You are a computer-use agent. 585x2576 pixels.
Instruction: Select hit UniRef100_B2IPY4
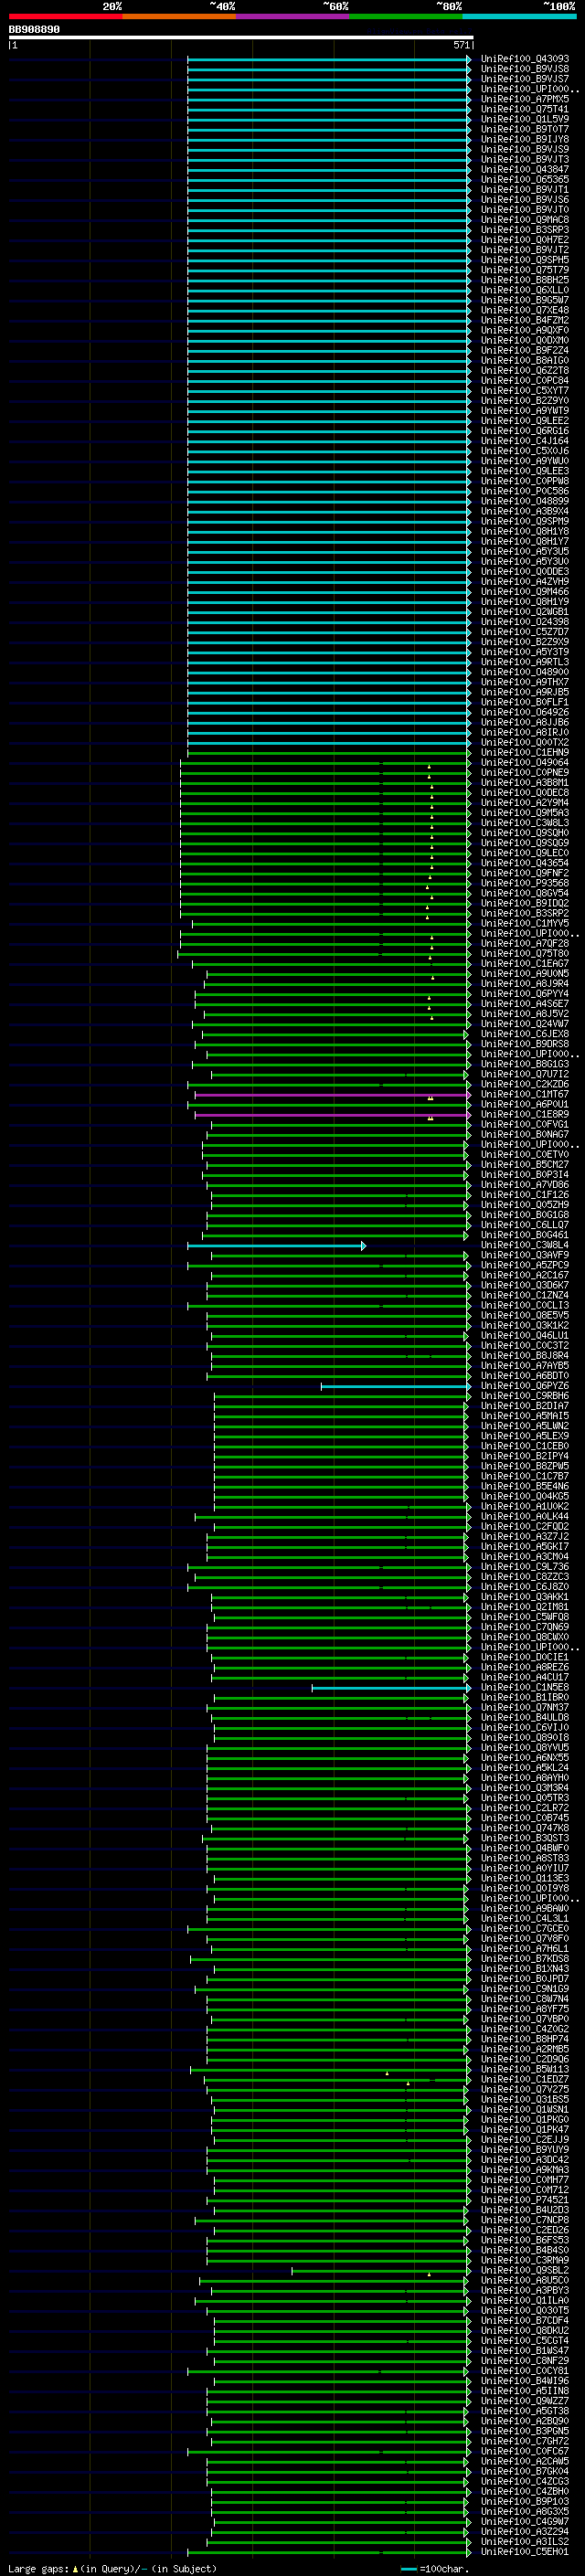(525, 1456)
